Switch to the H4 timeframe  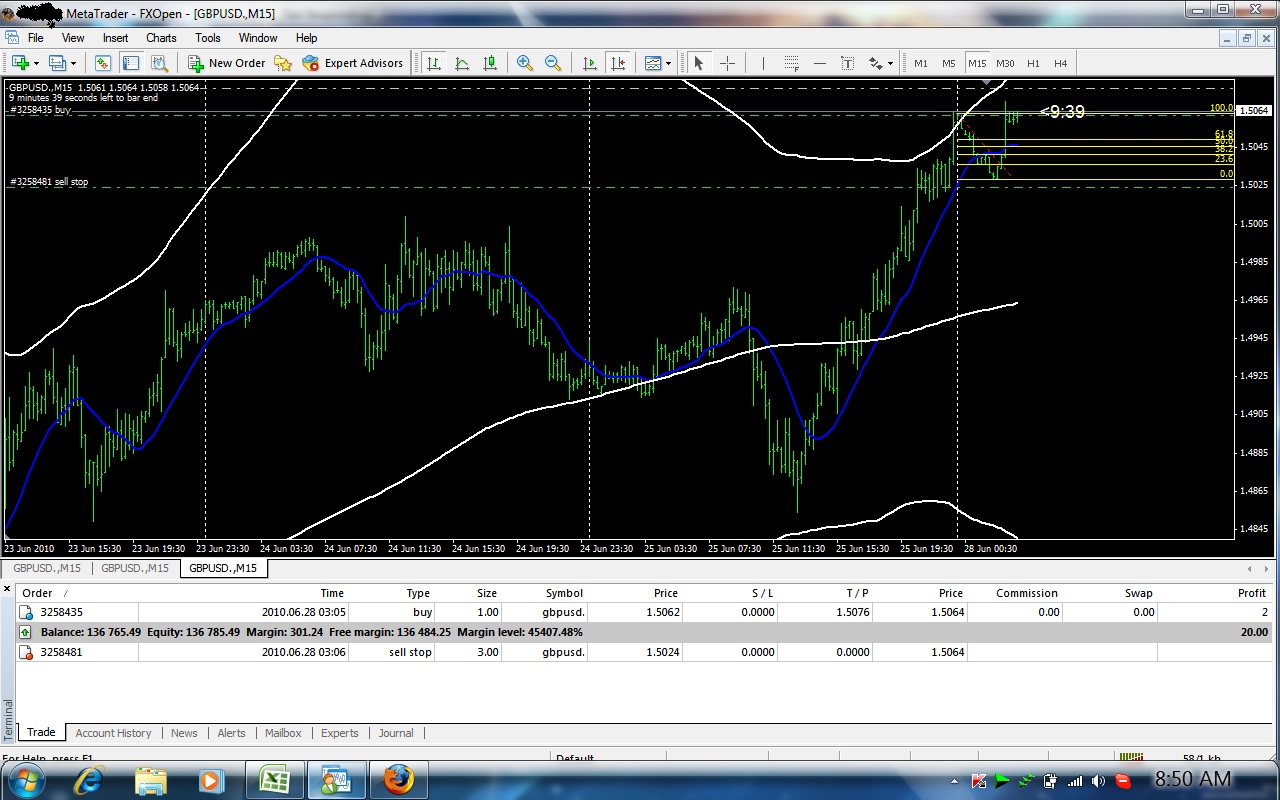[x=1060, y=63]
